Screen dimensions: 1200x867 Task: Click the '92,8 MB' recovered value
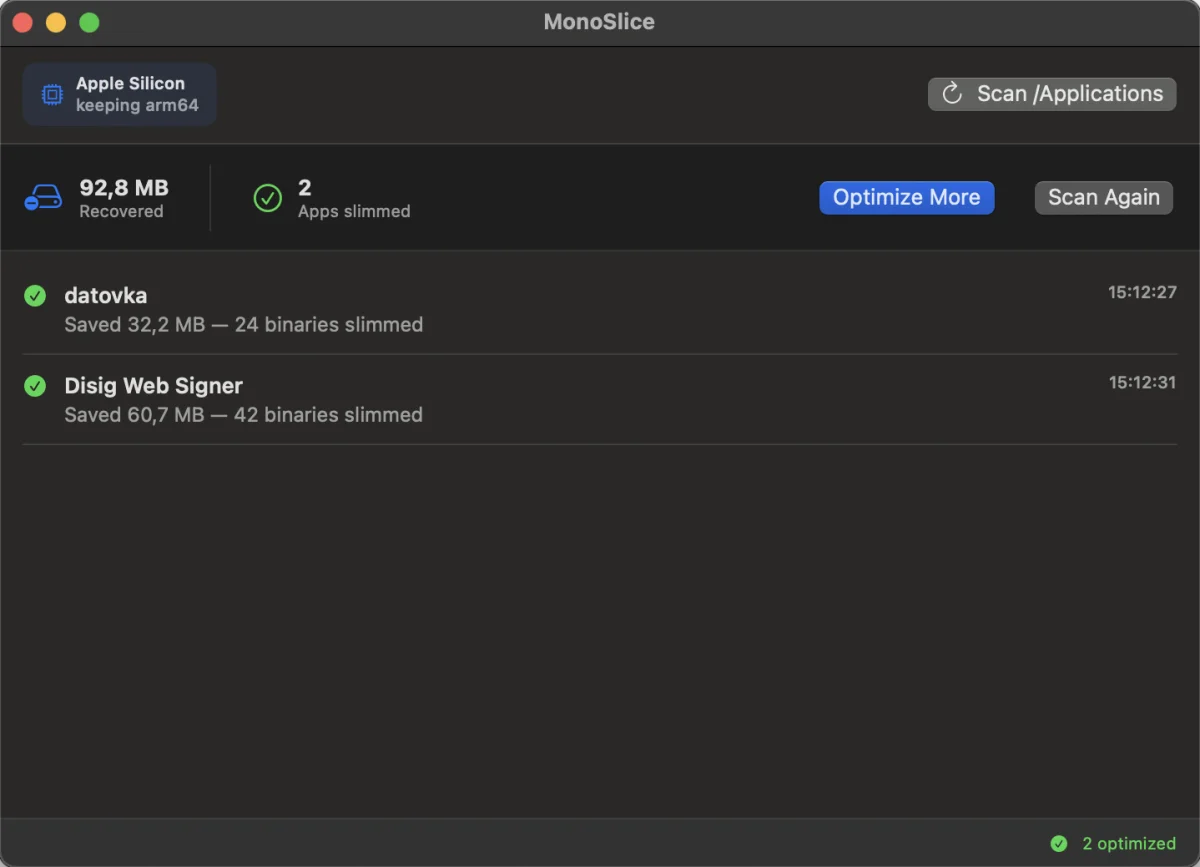click(124, 188)
